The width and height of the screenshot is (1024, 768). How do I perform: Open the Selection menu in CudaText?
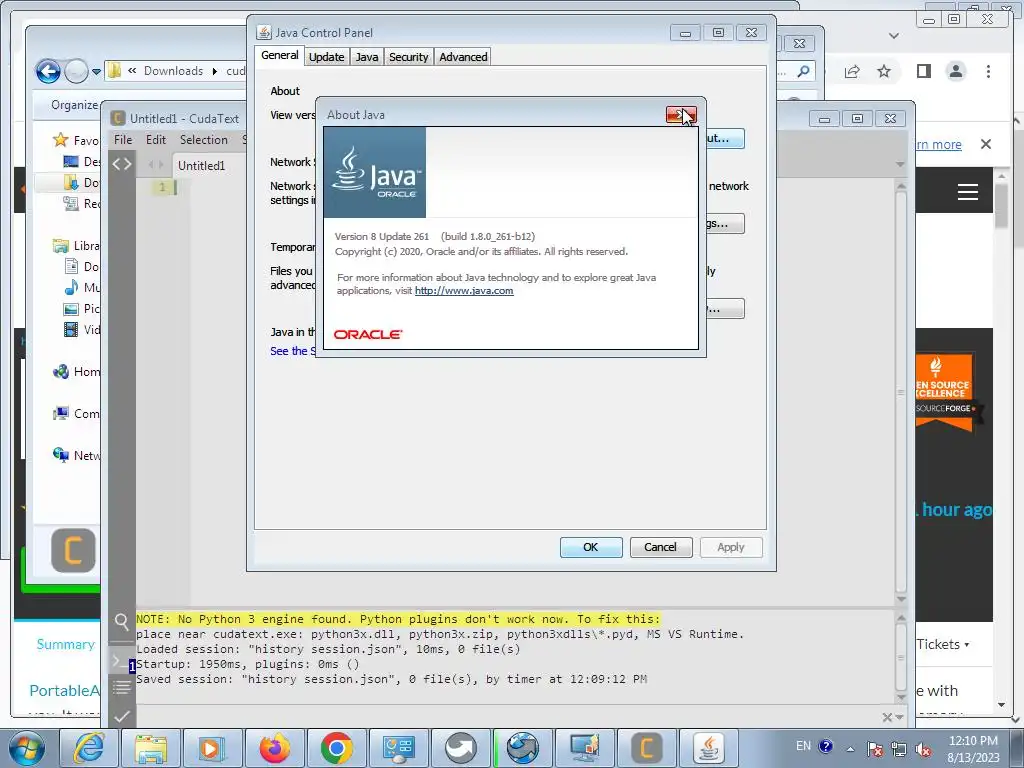pos(204,140)
